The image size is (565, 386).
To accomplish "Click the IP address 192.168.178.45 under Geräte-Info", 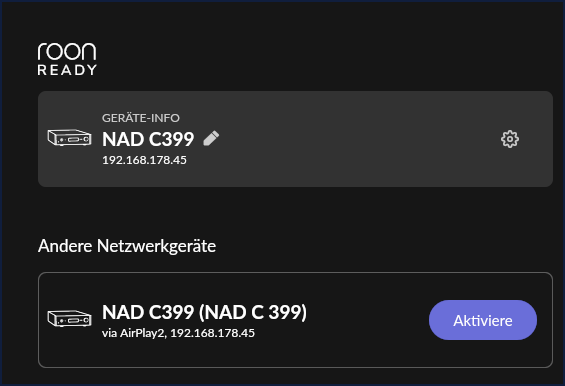I will 144,160.
